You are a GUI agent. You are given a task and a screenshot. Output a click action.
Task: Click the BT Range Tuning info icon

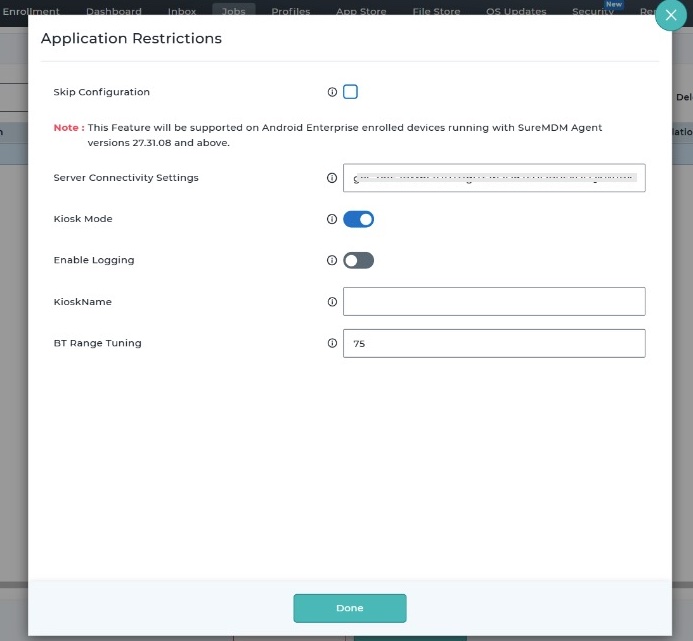pyautogui.click(x=332, y=343)
